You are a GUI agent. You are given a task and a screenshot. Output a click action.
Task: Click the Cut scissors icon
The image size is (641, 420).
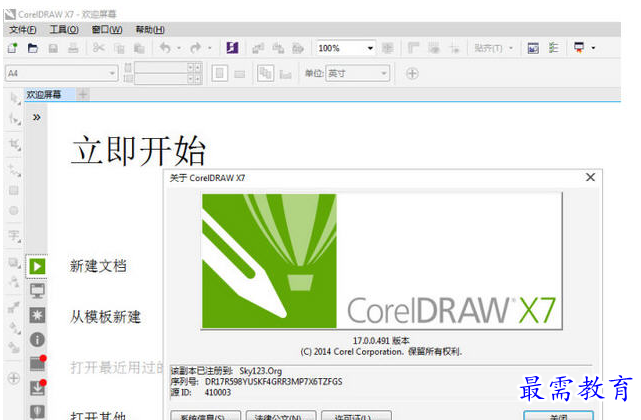(99, 48)
